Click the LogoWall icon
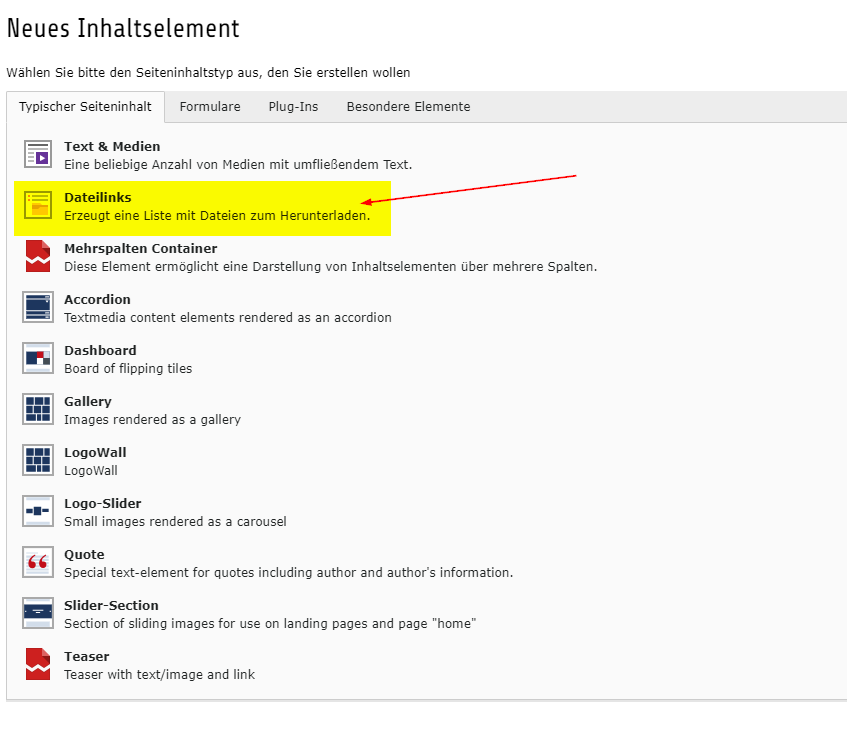The image size is (847, 745). pyautogui.click(x=38, y=461)
